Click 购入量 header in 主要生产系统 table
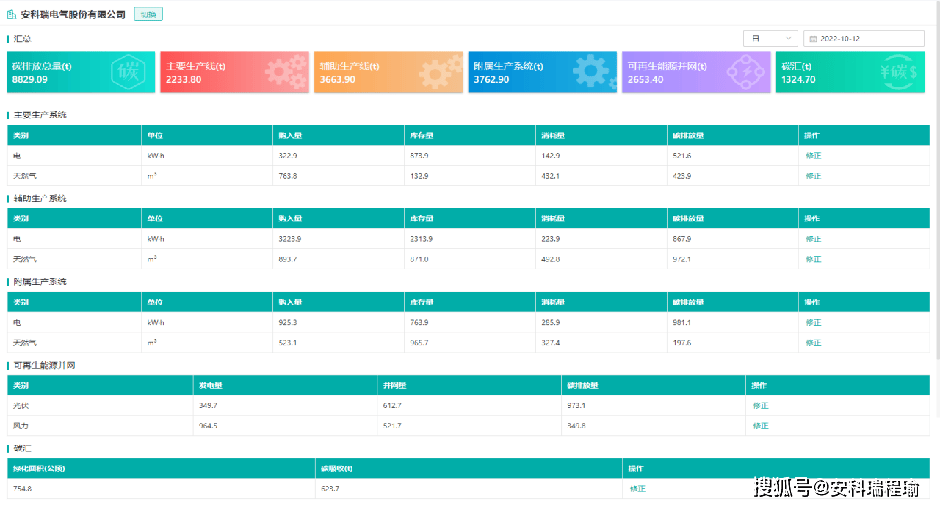The width and height of the screenshot is (940, 508). [290, 136]
